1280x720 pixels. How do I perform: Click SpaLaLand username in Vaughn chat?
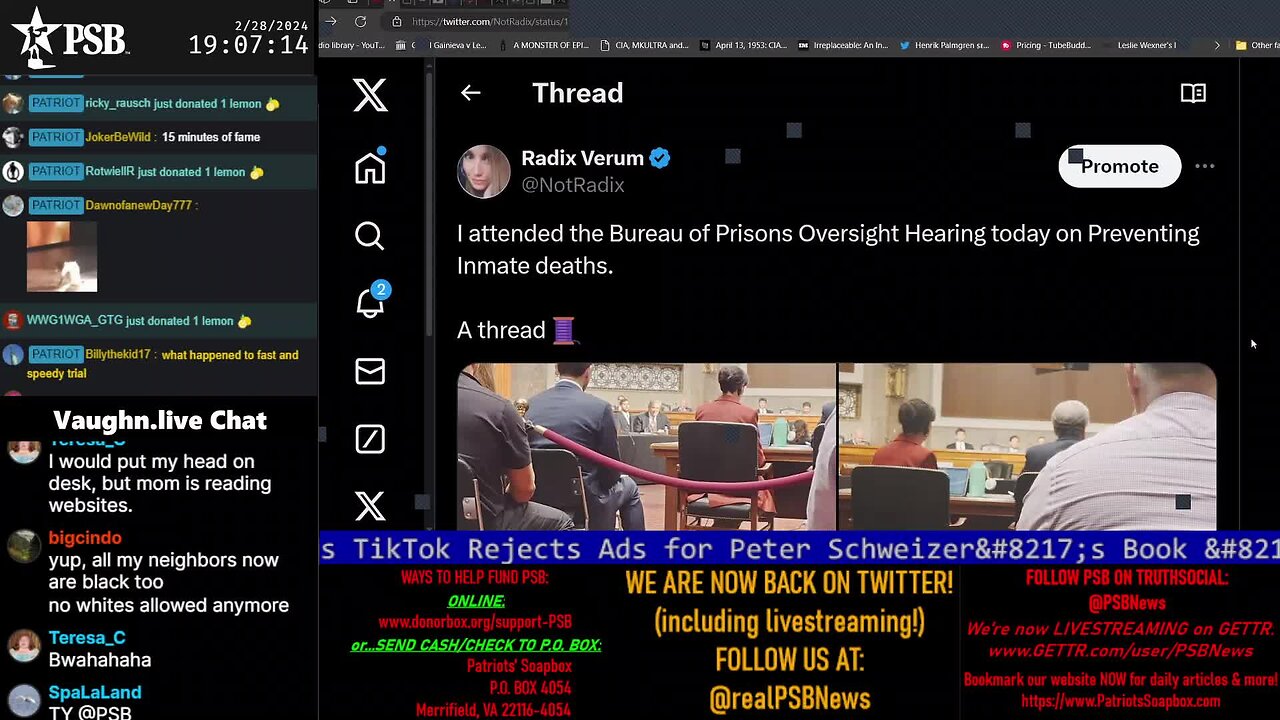(95, 692)
